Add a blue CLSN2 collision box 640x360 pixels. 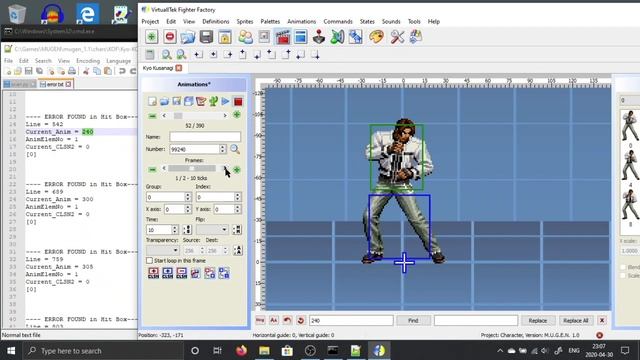(x=168, y=273)
